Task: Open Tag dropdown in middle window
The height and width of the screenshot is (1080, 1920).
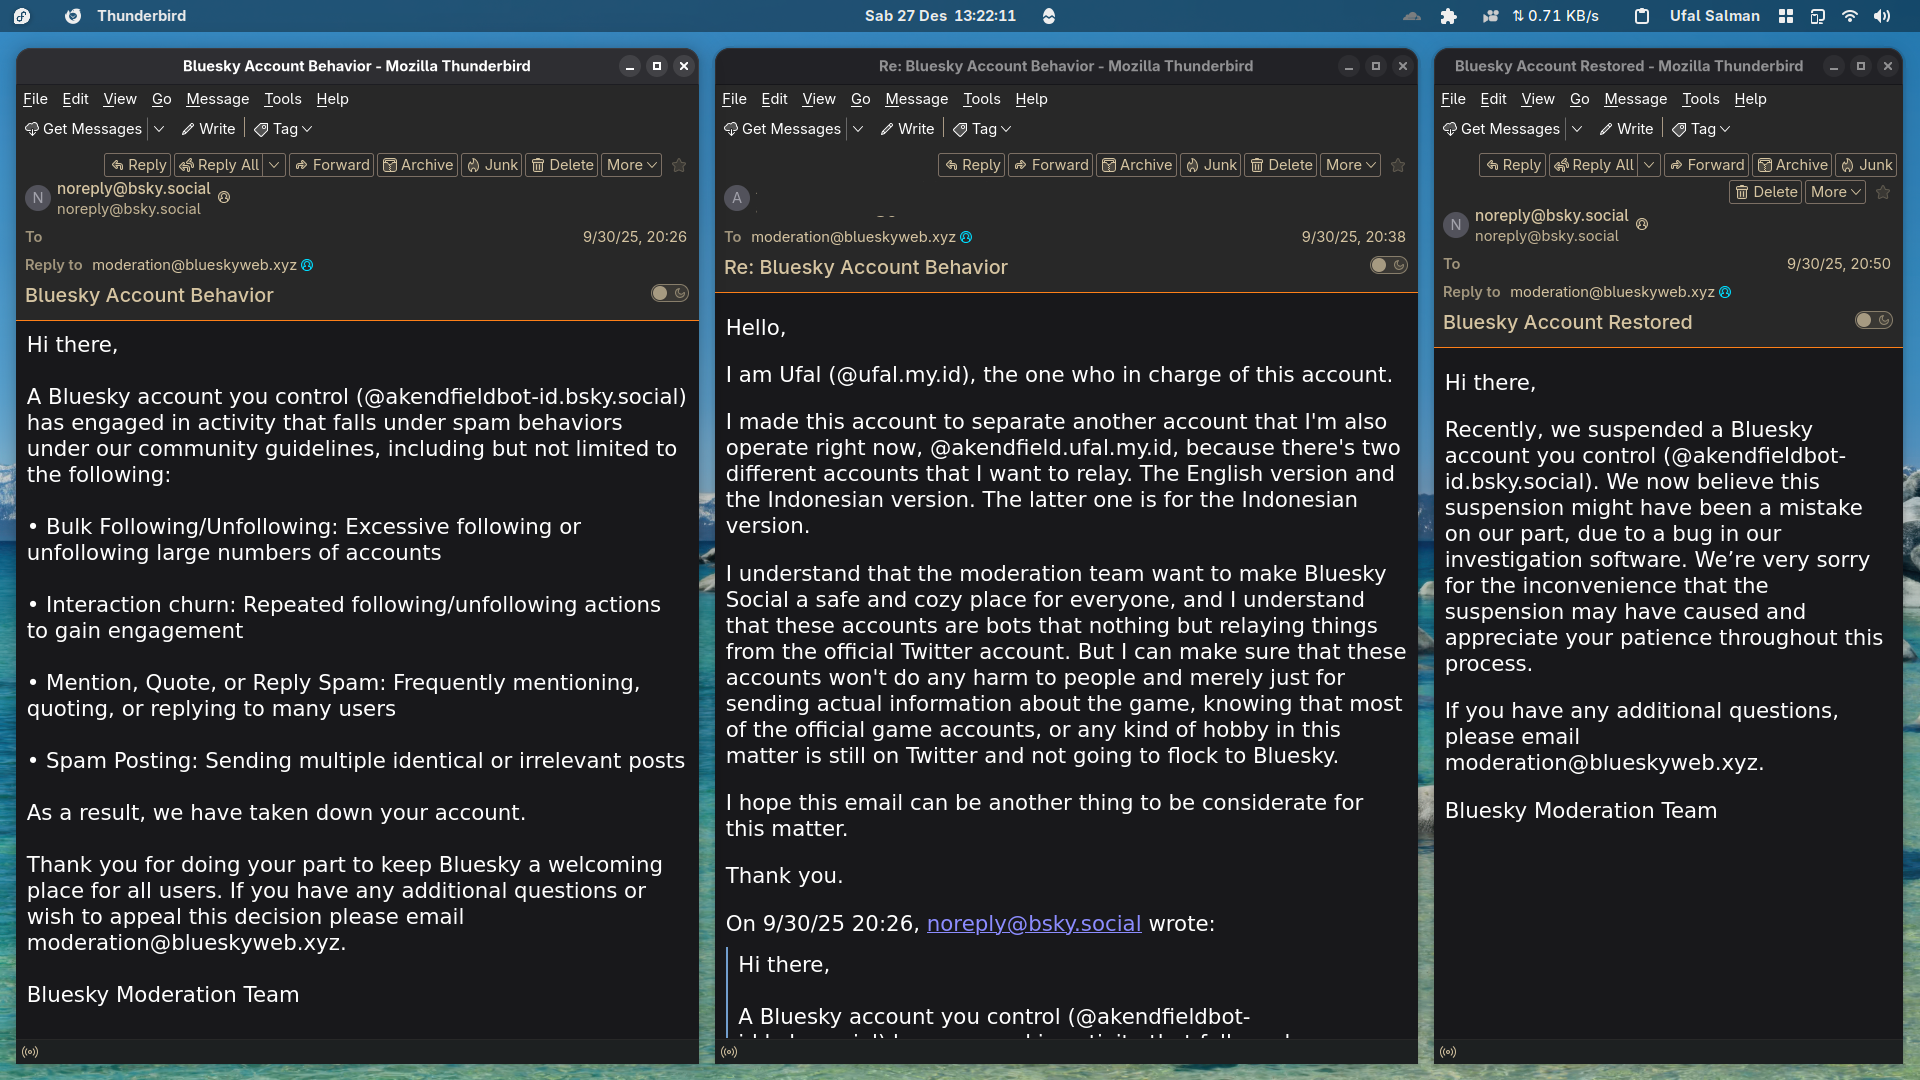Action: click(982, 129)
